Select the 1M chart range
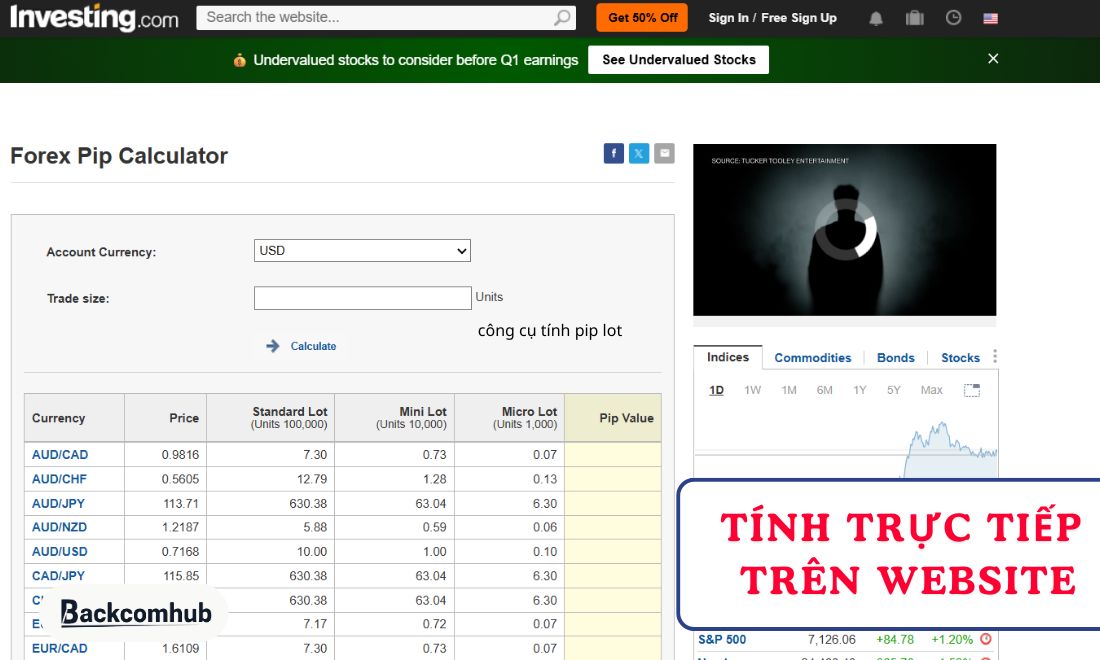Screen dimensions: 1100x660 tap(789, 390)
